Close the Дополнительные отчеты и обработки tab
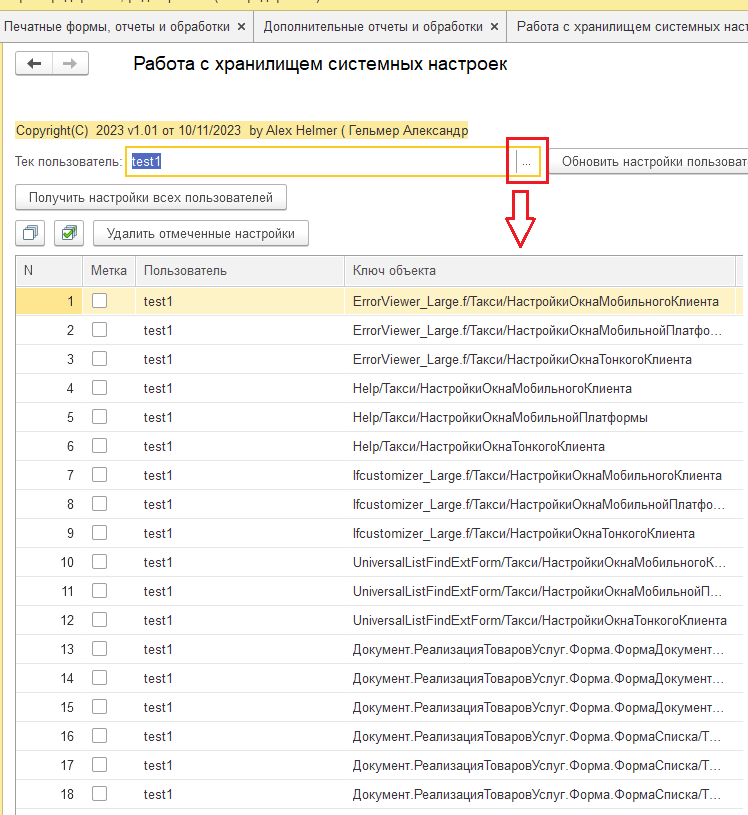This screenshot has height=815, width=748. pyautogui.click(x=494, y=27)
